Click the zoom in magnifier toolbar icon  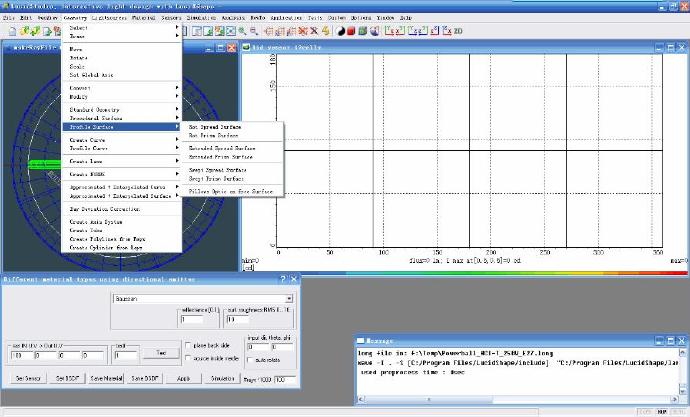[242, 31]
